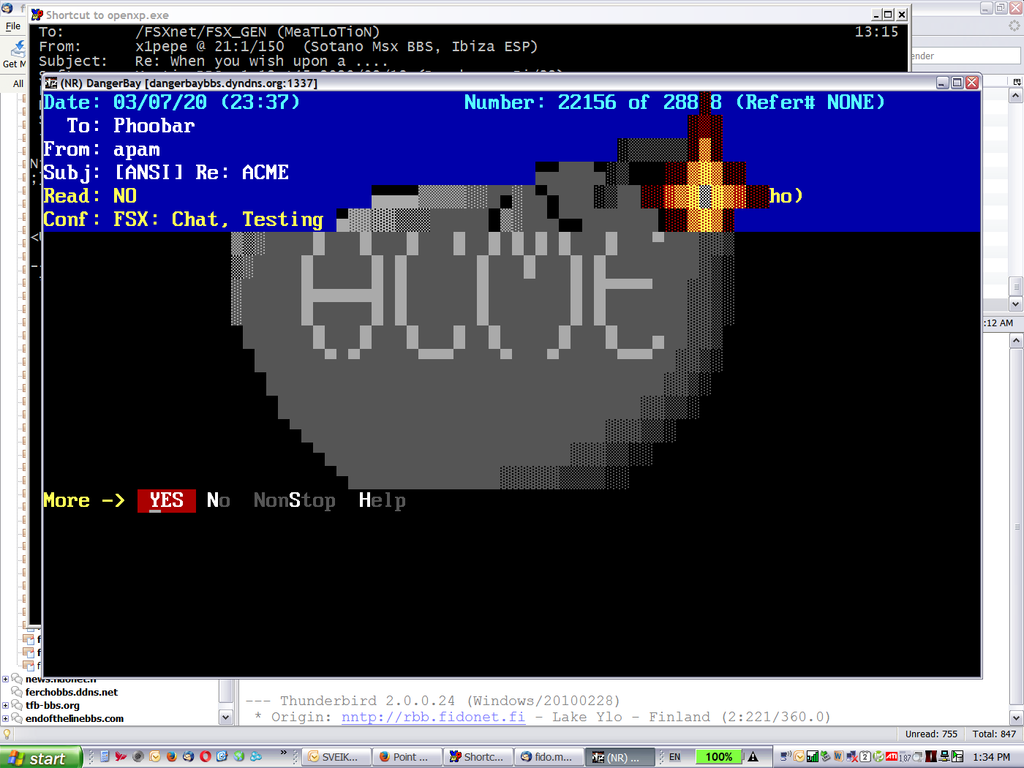Image resolution: width=1024 pixels, height=768 pixels.
Task: Click the DangerBay terminal window title icon
Action: point(51,83)
